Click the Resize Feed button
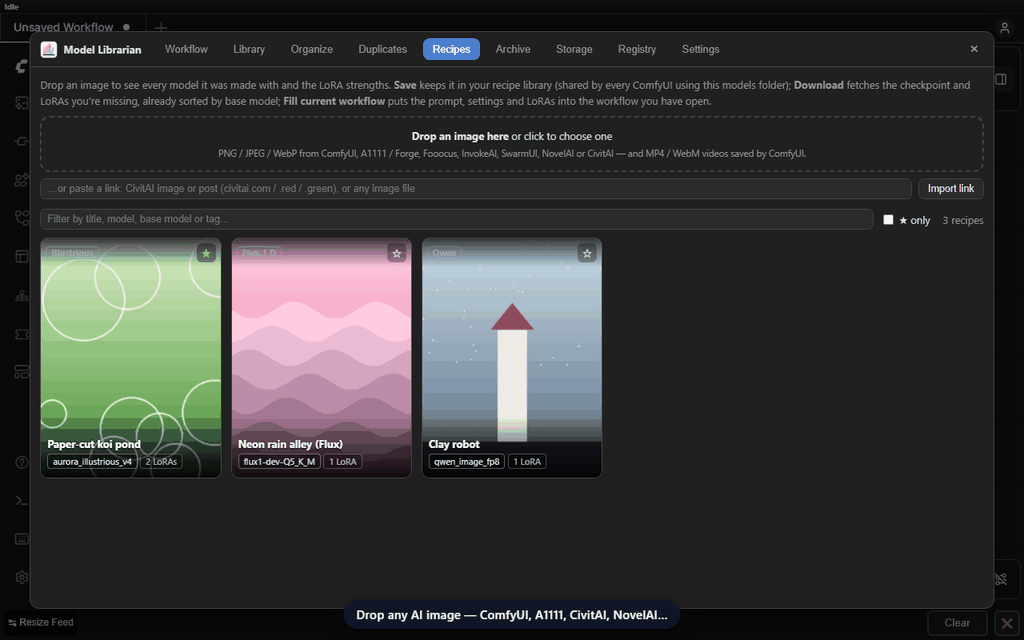The width and height of the screenshot is (1024, 640). click(41, 622)
